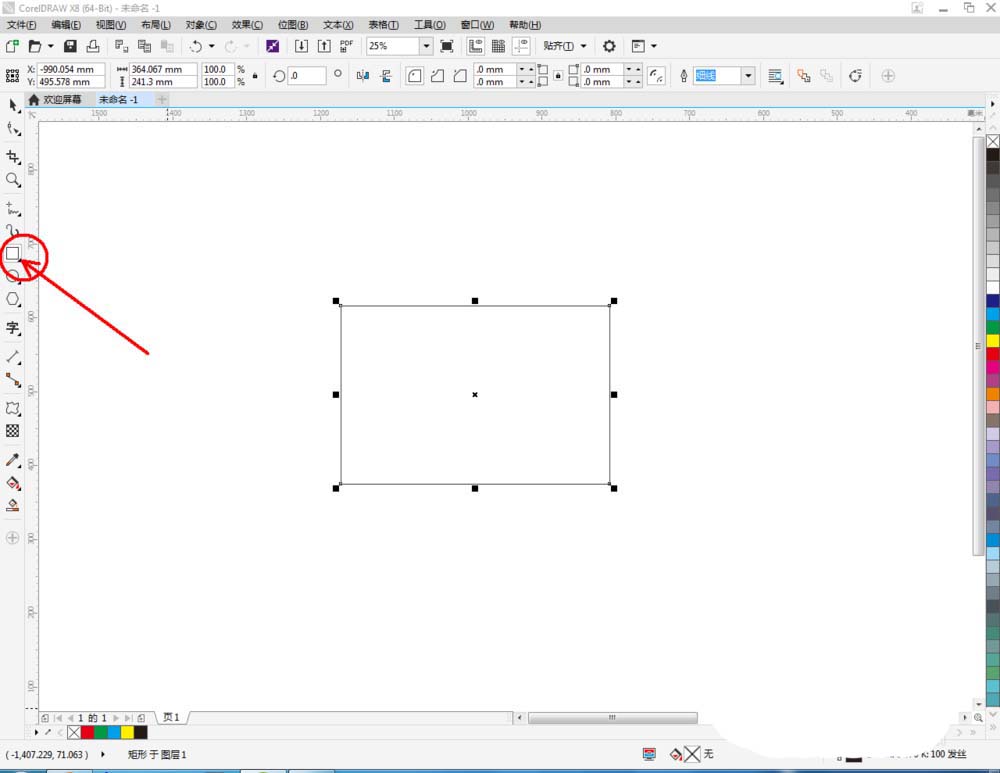Select the Text tool (字)
Image resolution: width=1000 pixels, height=773 pixels.
pos(13,326)
